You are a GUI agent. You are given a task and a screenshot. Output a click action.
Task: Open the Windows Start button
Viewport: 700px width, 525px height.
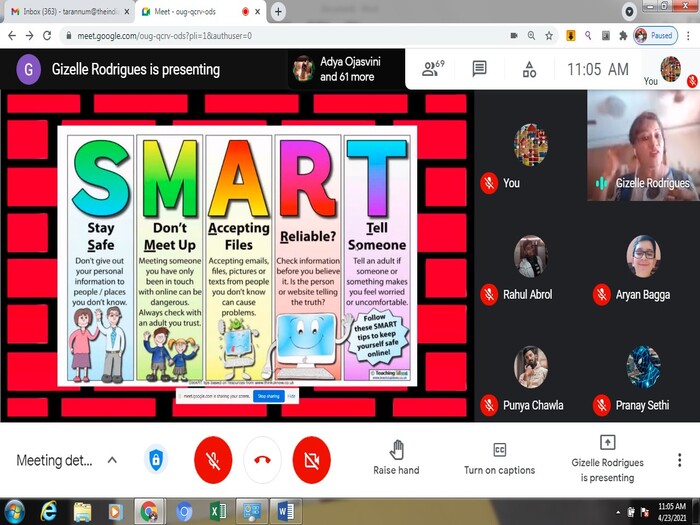point(14,511)
